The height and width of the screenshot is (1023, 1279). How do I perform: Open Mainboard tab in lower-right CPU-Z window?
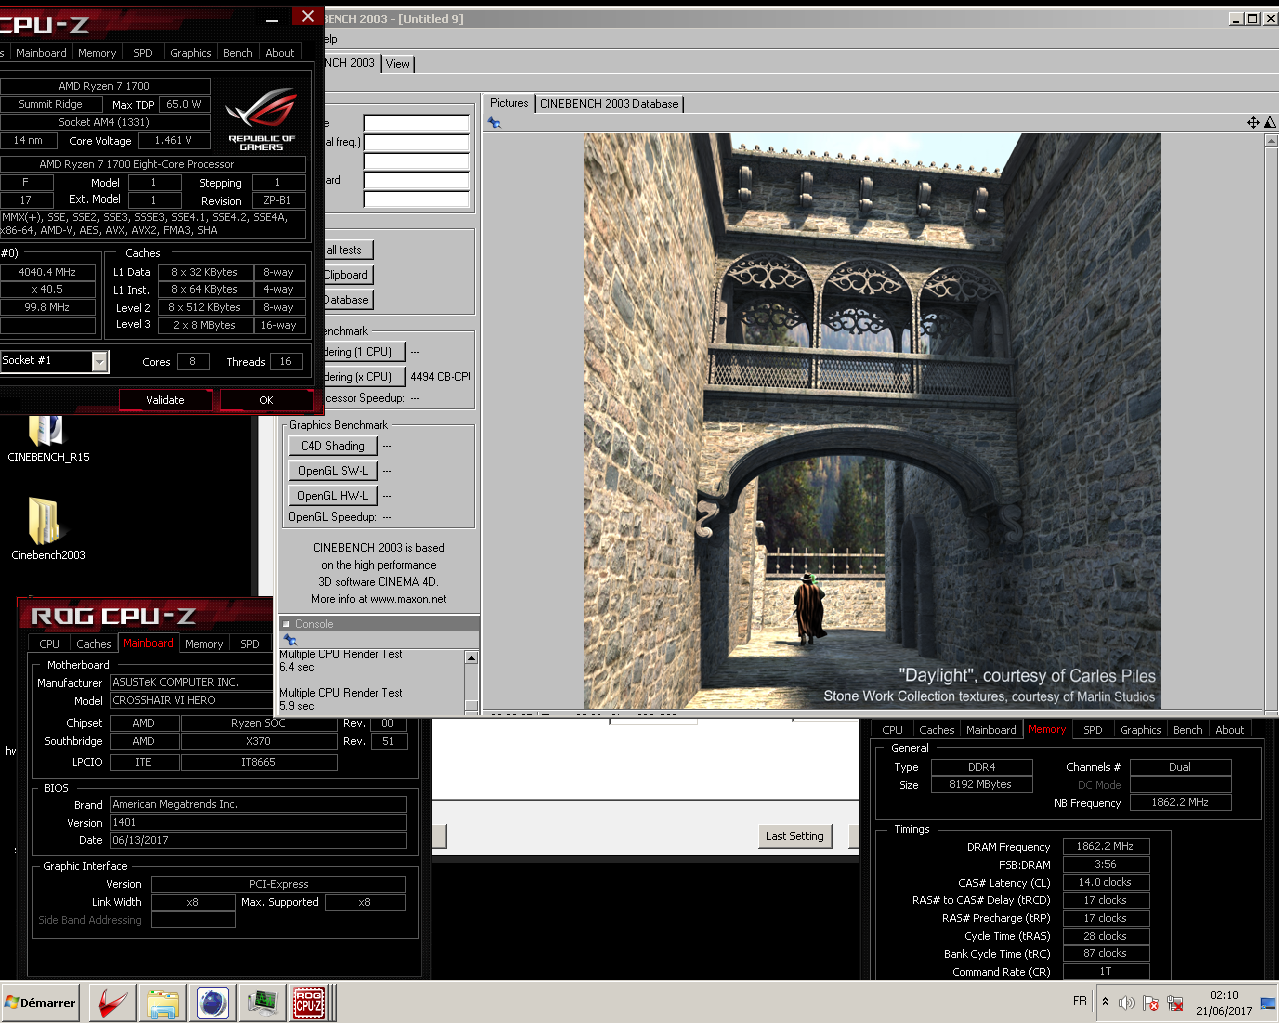(x=991, y=730)
